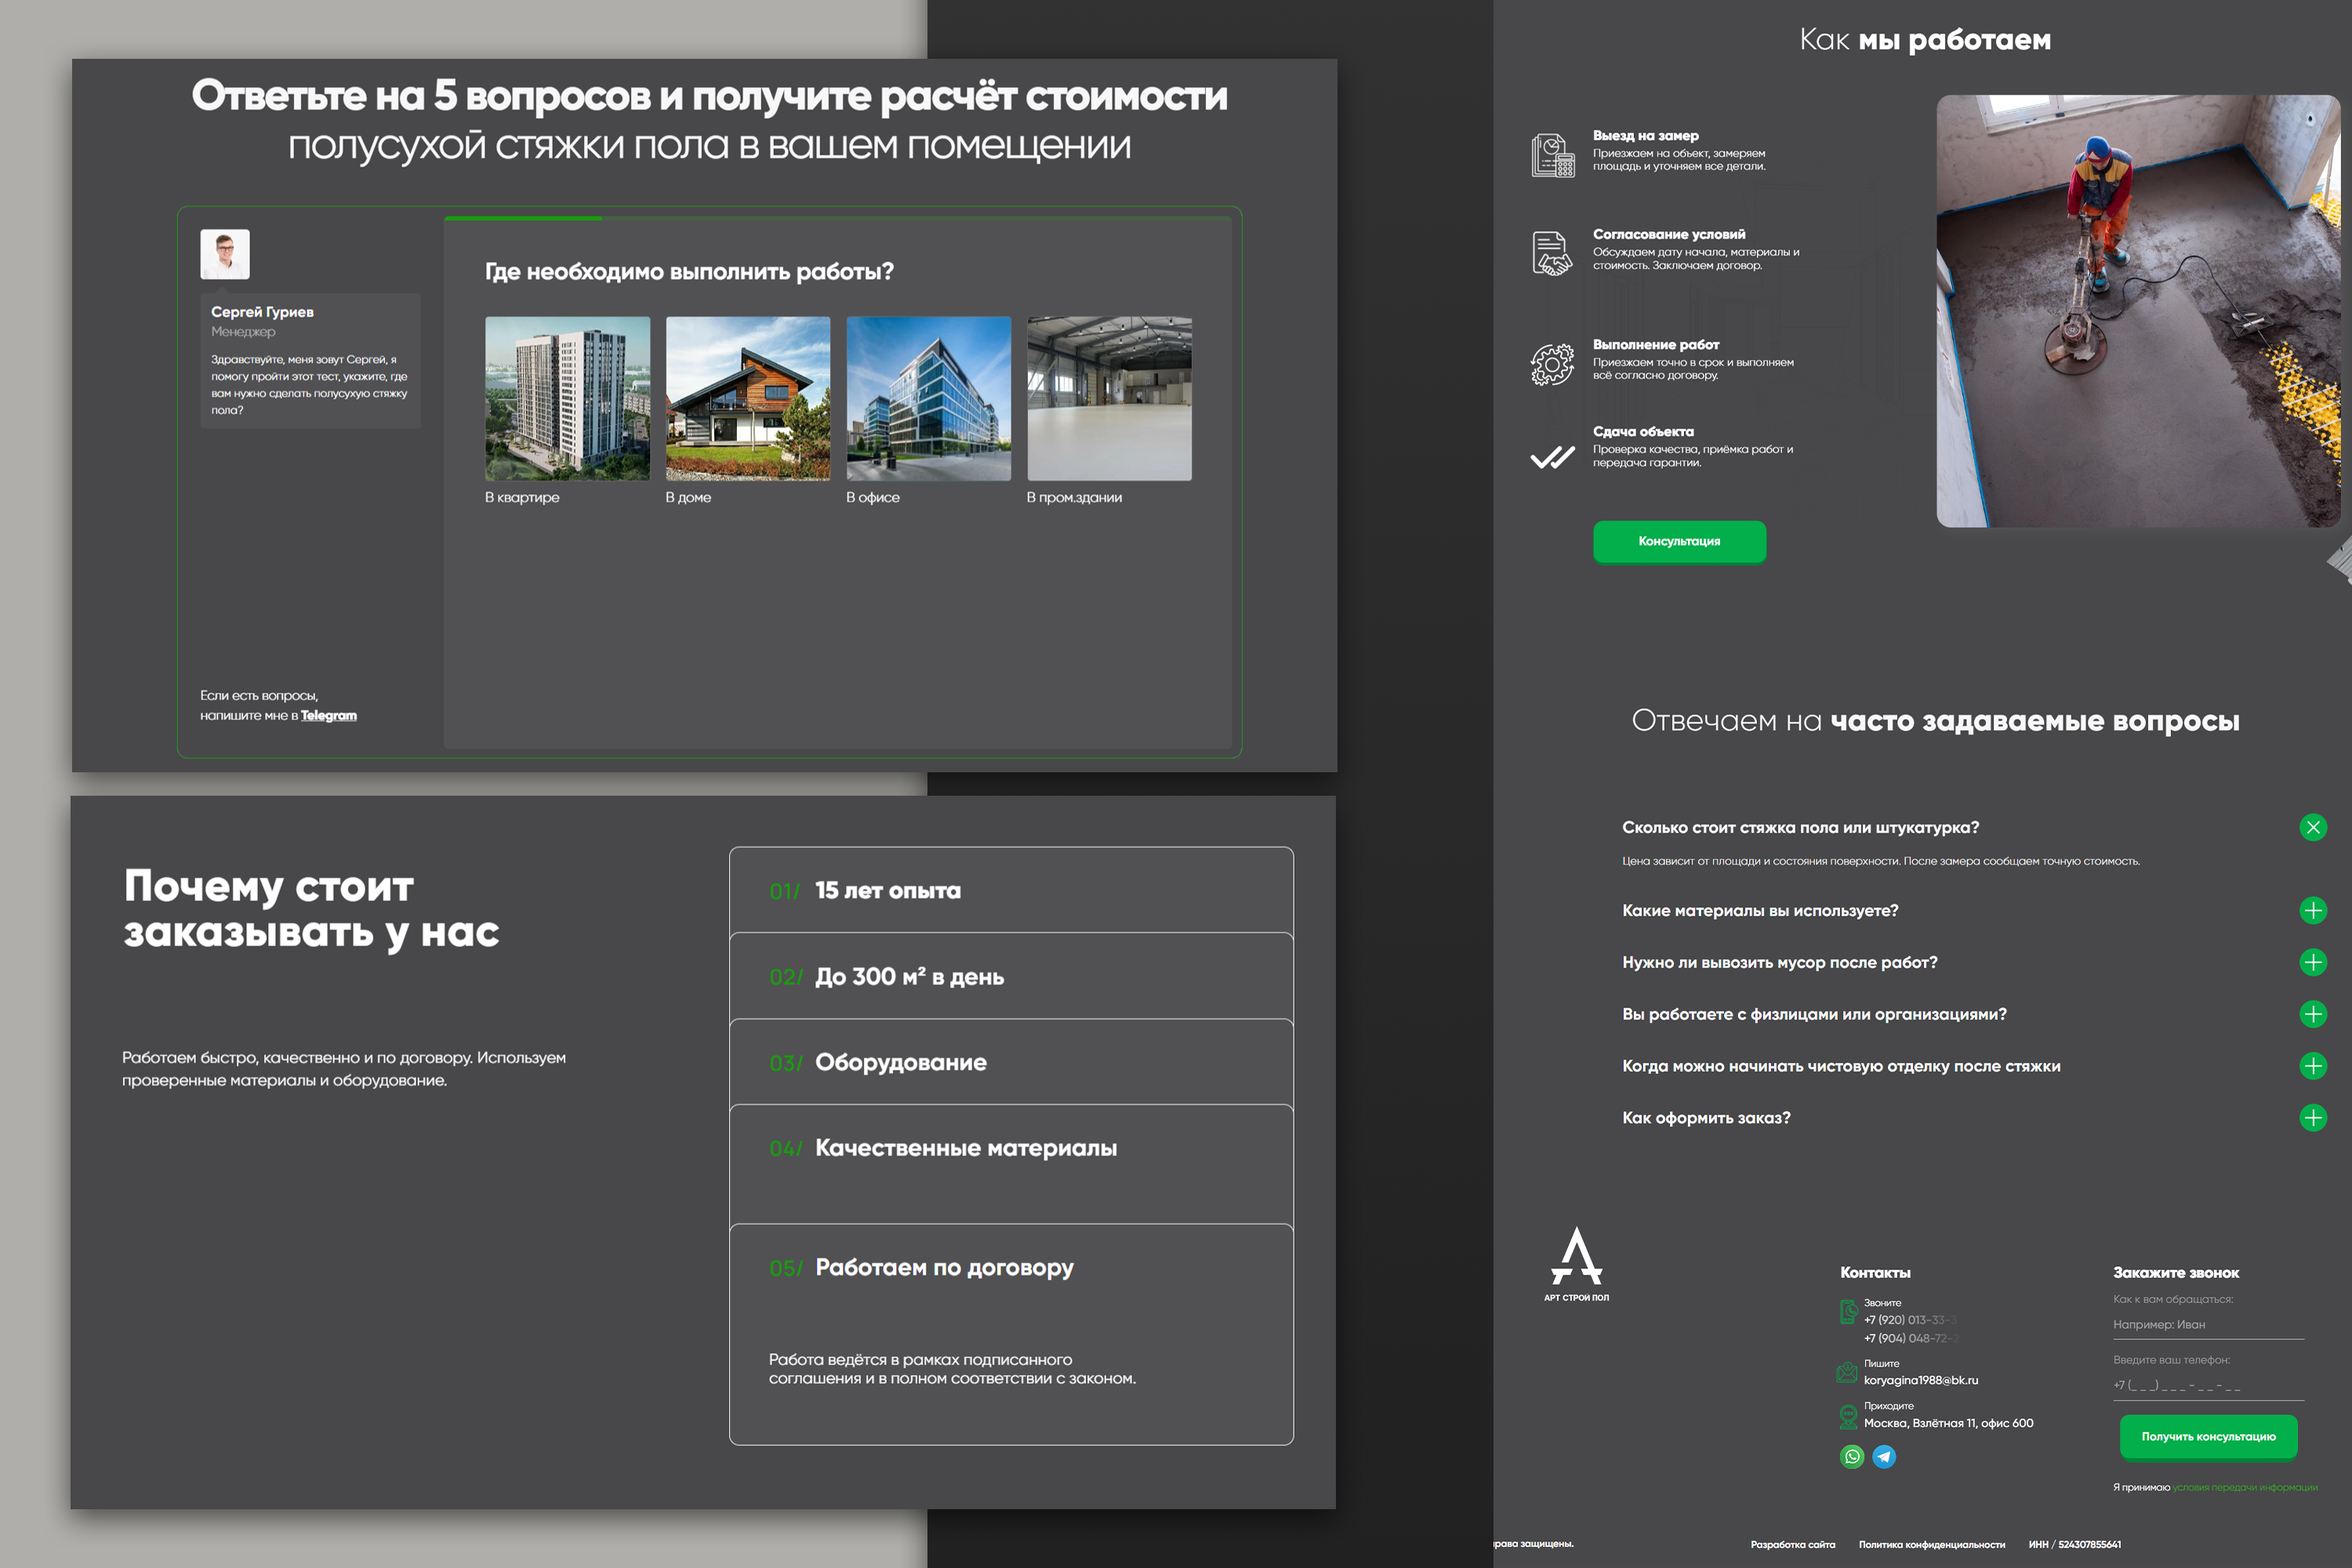Click the АРТ СТРОЙ ПОЛ logo
Screen dimensions: 2352x1568
pyautogui.click(x=1576, y=1264)
